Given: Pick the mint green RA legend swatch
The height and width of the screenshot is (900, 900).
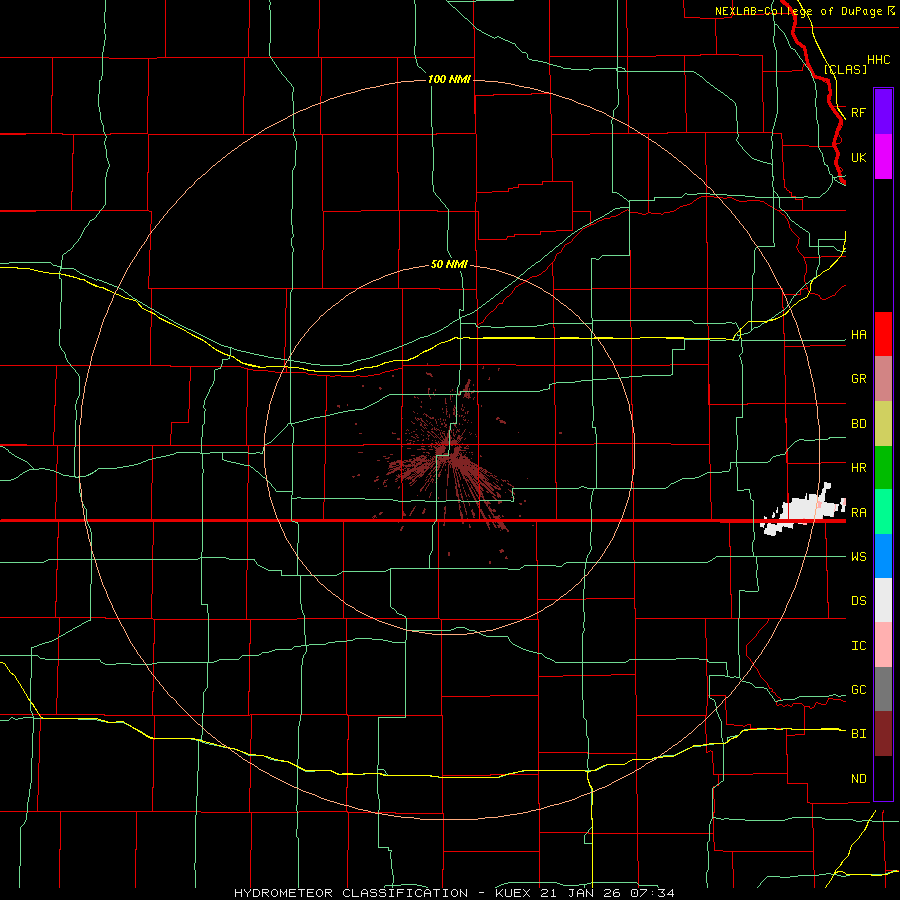Looking at the screenshot, I should [x=883, y=512].
